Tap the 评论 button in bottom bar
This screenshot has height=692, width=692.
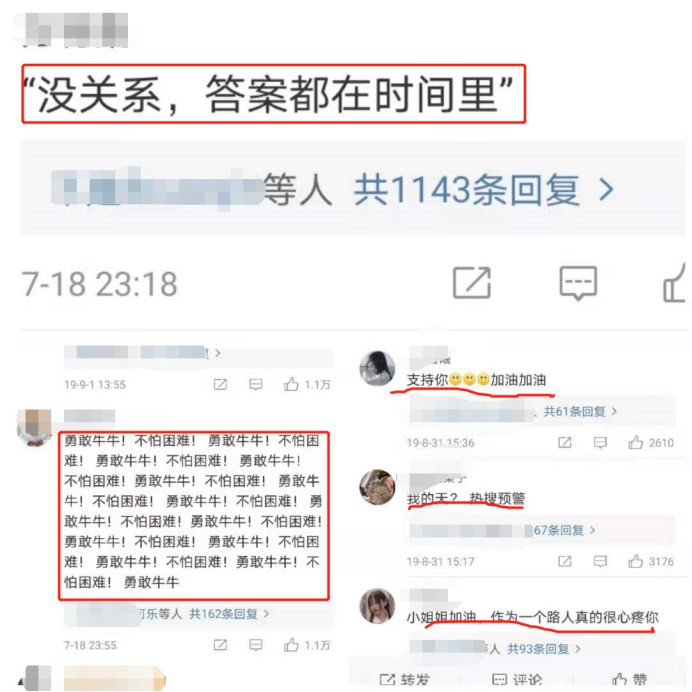[x=516, y=680]
